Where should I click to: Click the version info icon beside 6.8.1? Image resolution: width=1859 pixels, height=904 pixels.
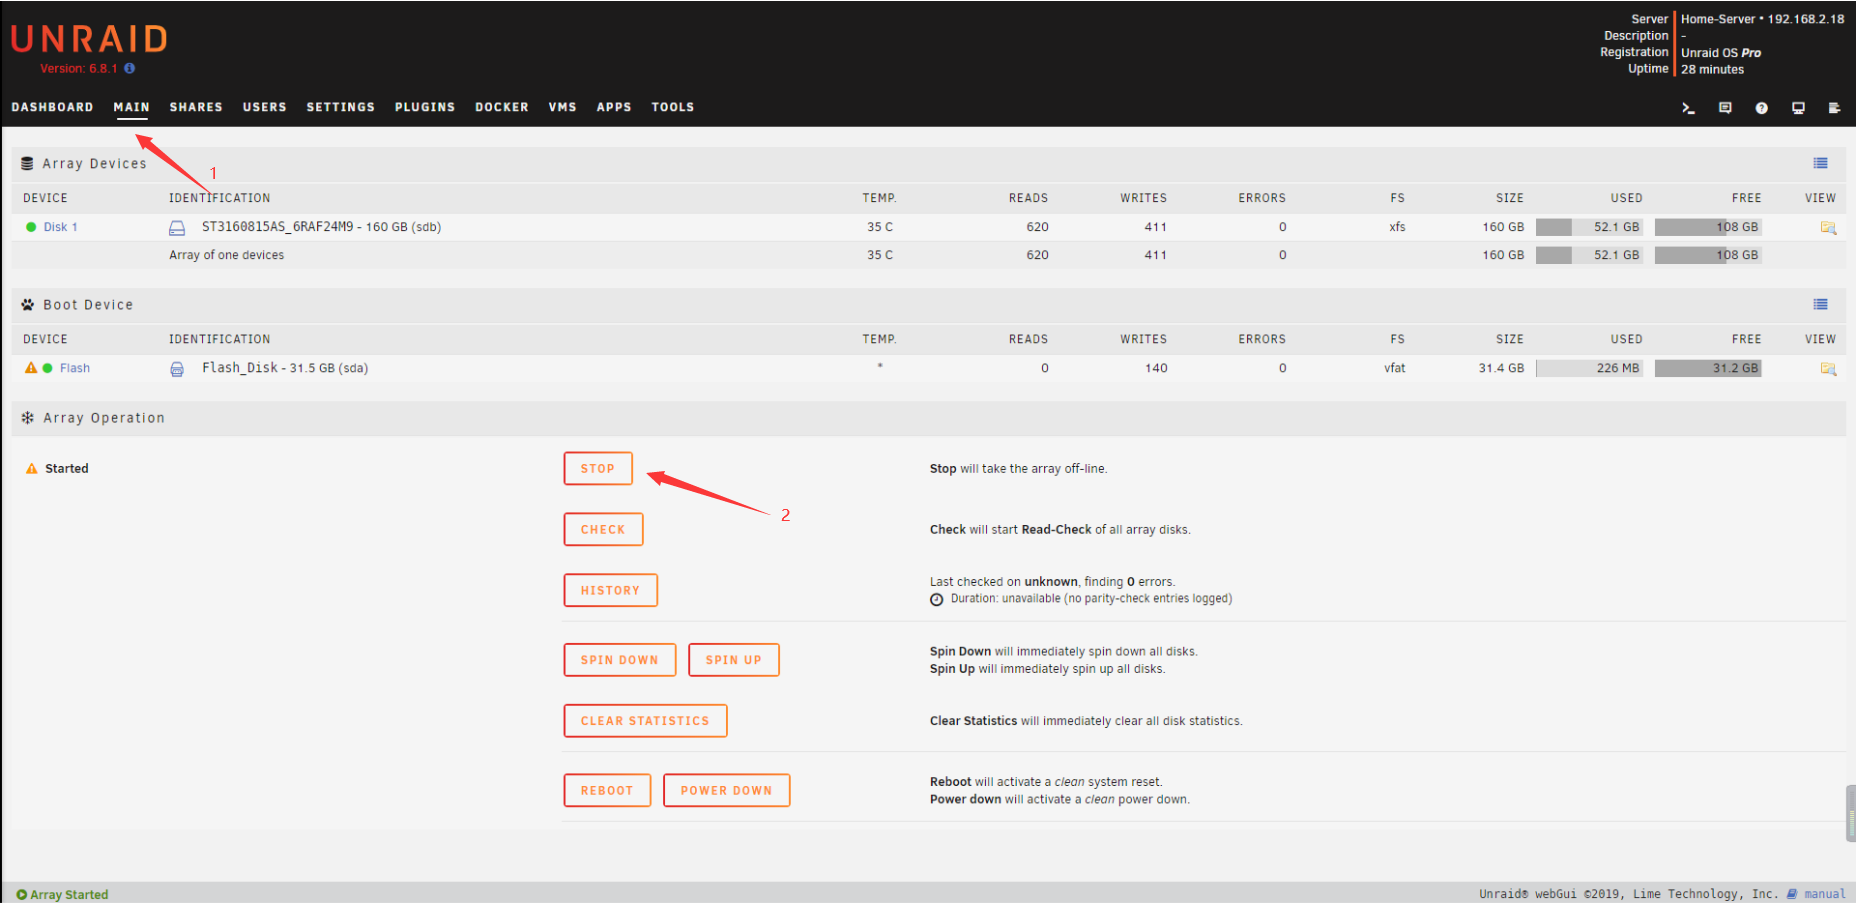click(x=130, y=69)
